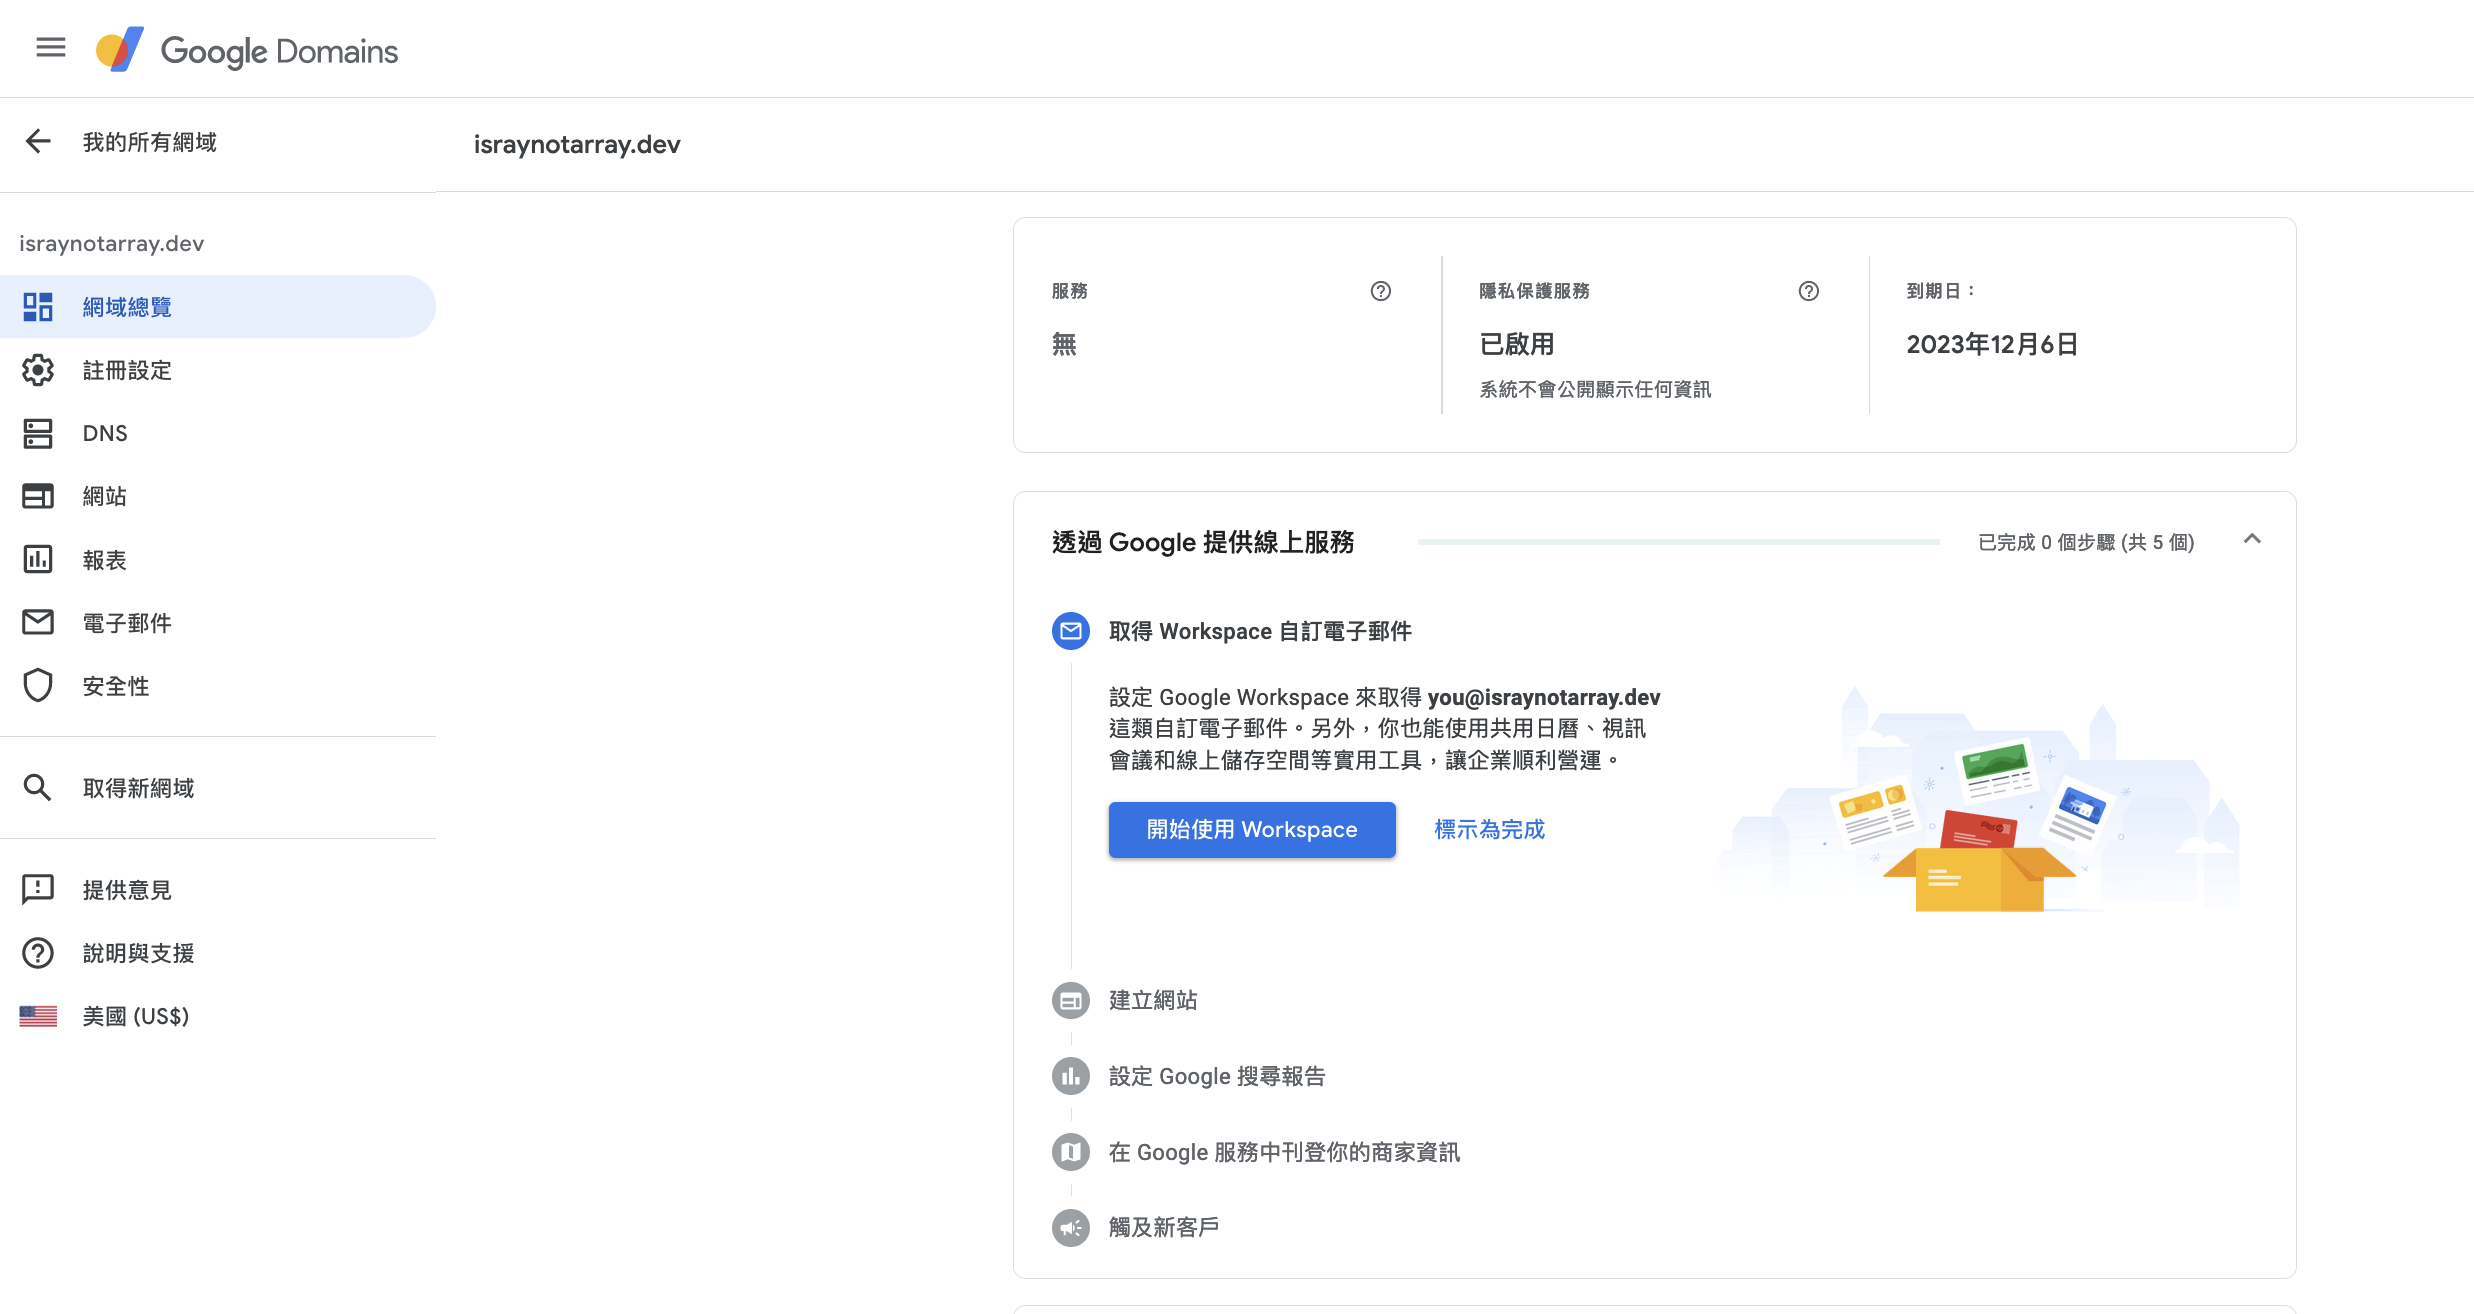Change the 美國 (US$) currency setting
Image resolution: width=2474 pixels, height=1314 pixels.
click(135, 1016)
